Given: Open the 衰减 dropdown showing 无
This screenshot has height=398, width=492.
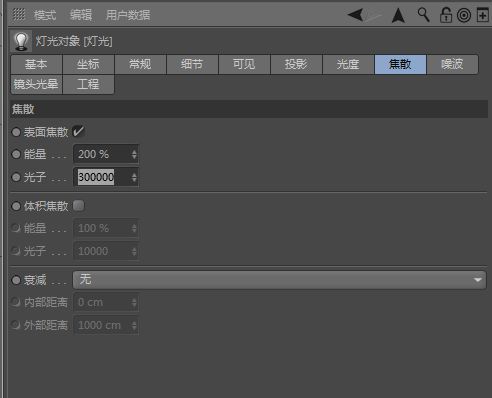Looking at the screenshot, I should (279, 280).
